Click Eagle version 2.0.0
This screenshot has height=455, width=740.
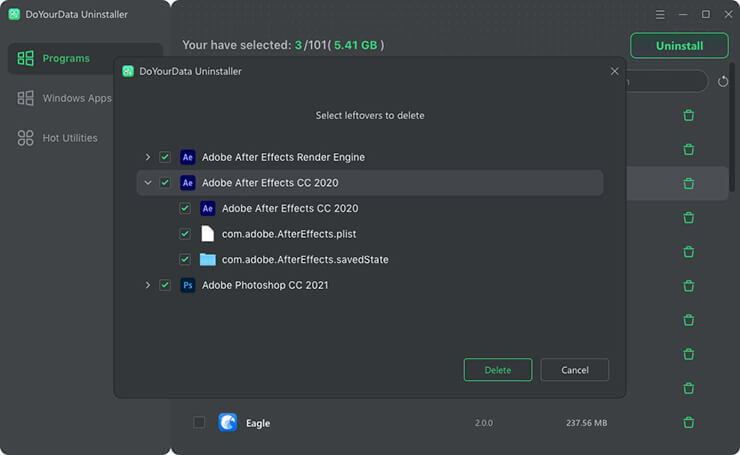click(484, 423)
